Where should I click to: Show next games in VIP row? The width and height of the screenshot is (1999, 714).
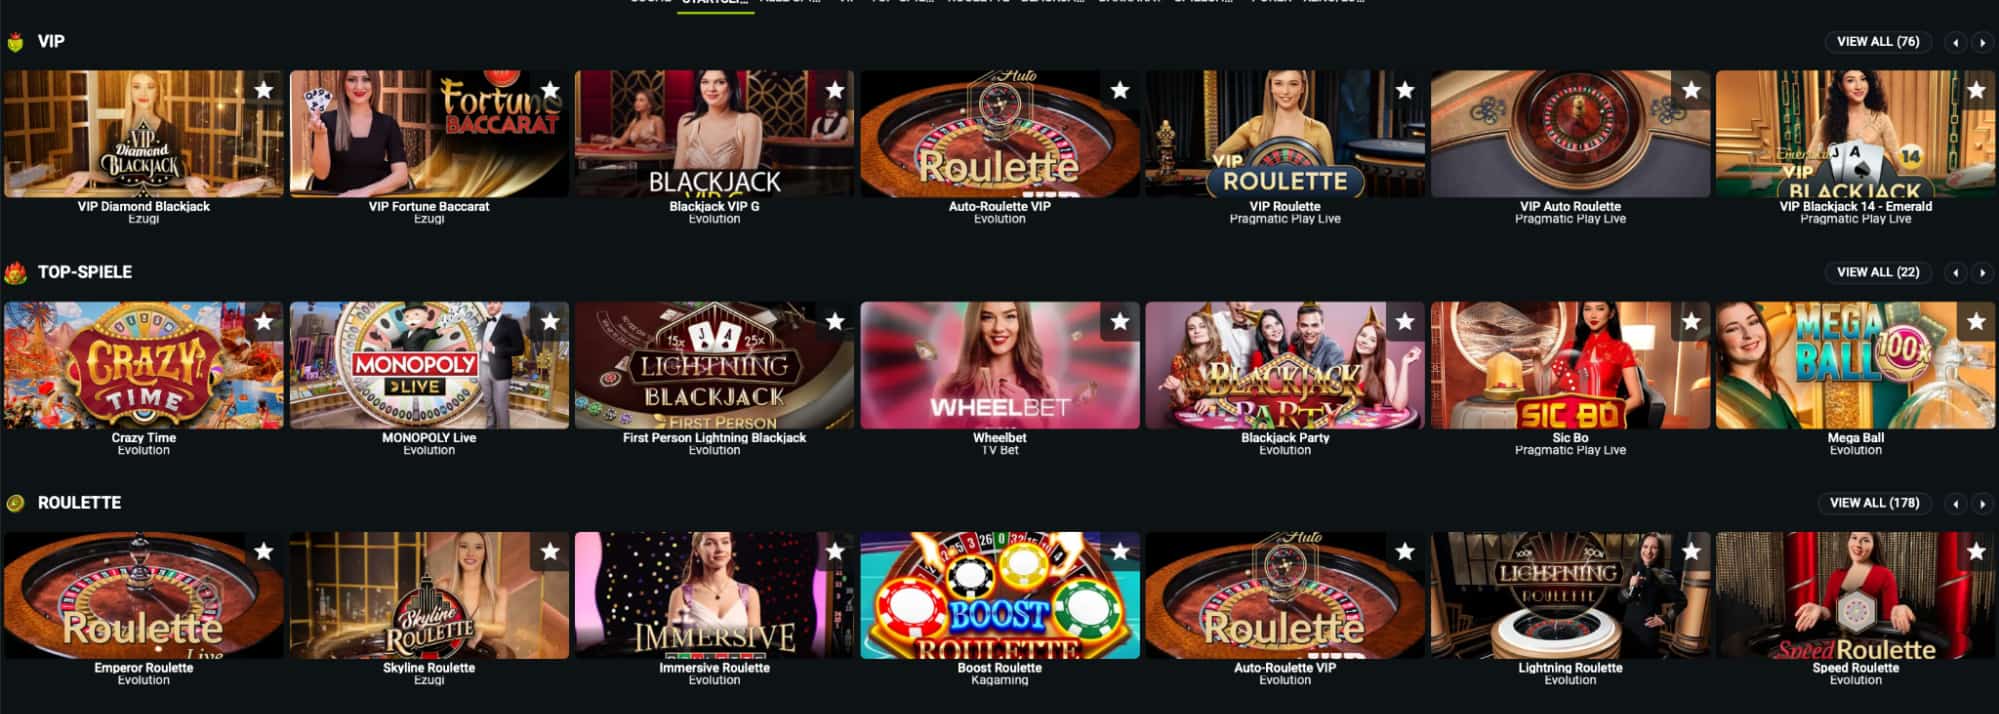1982,42
